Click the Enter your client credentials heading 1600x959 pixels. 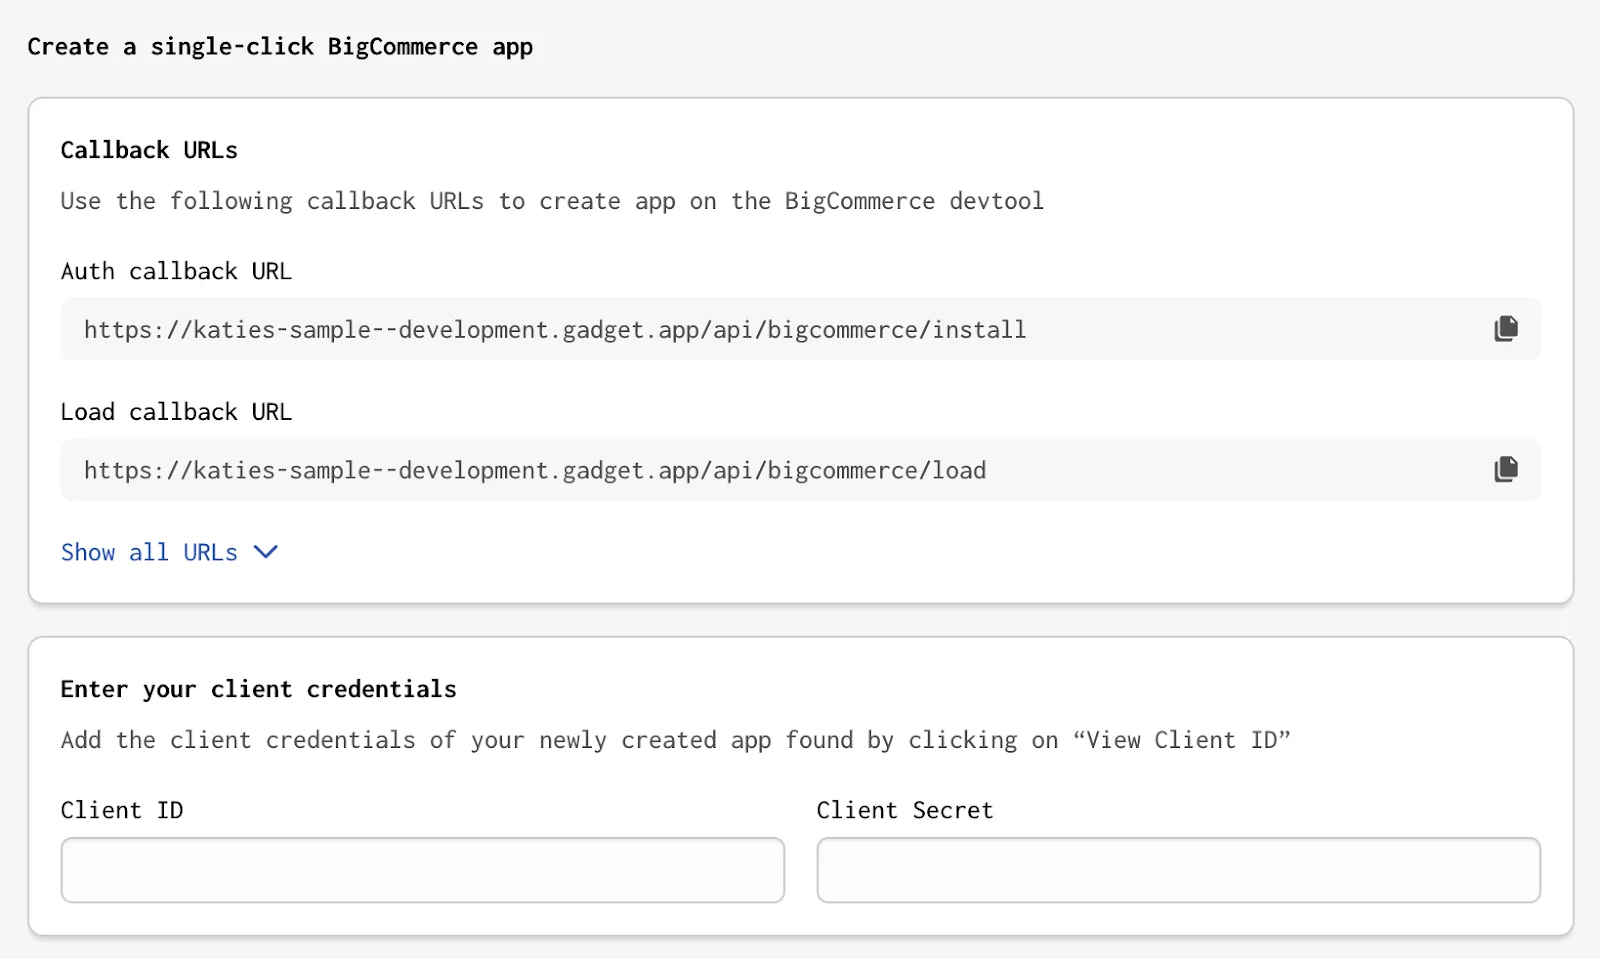pos(258,689)
